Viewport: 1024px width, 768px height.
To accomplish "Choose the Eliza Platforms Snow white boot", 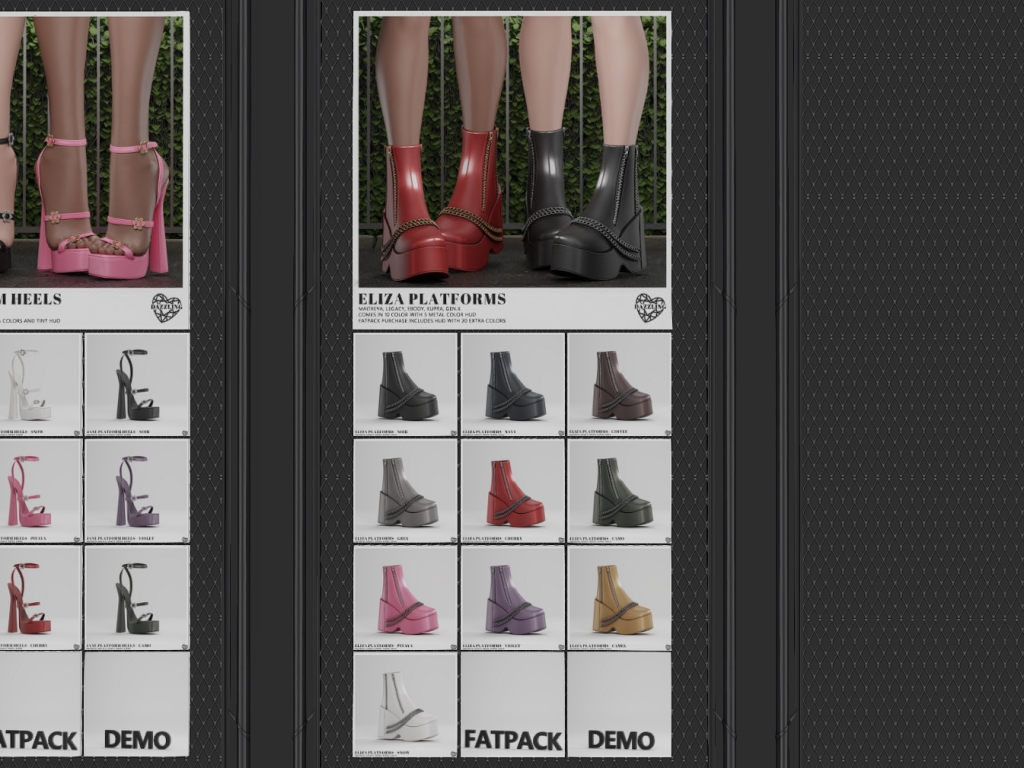I will tap(406, 704).
